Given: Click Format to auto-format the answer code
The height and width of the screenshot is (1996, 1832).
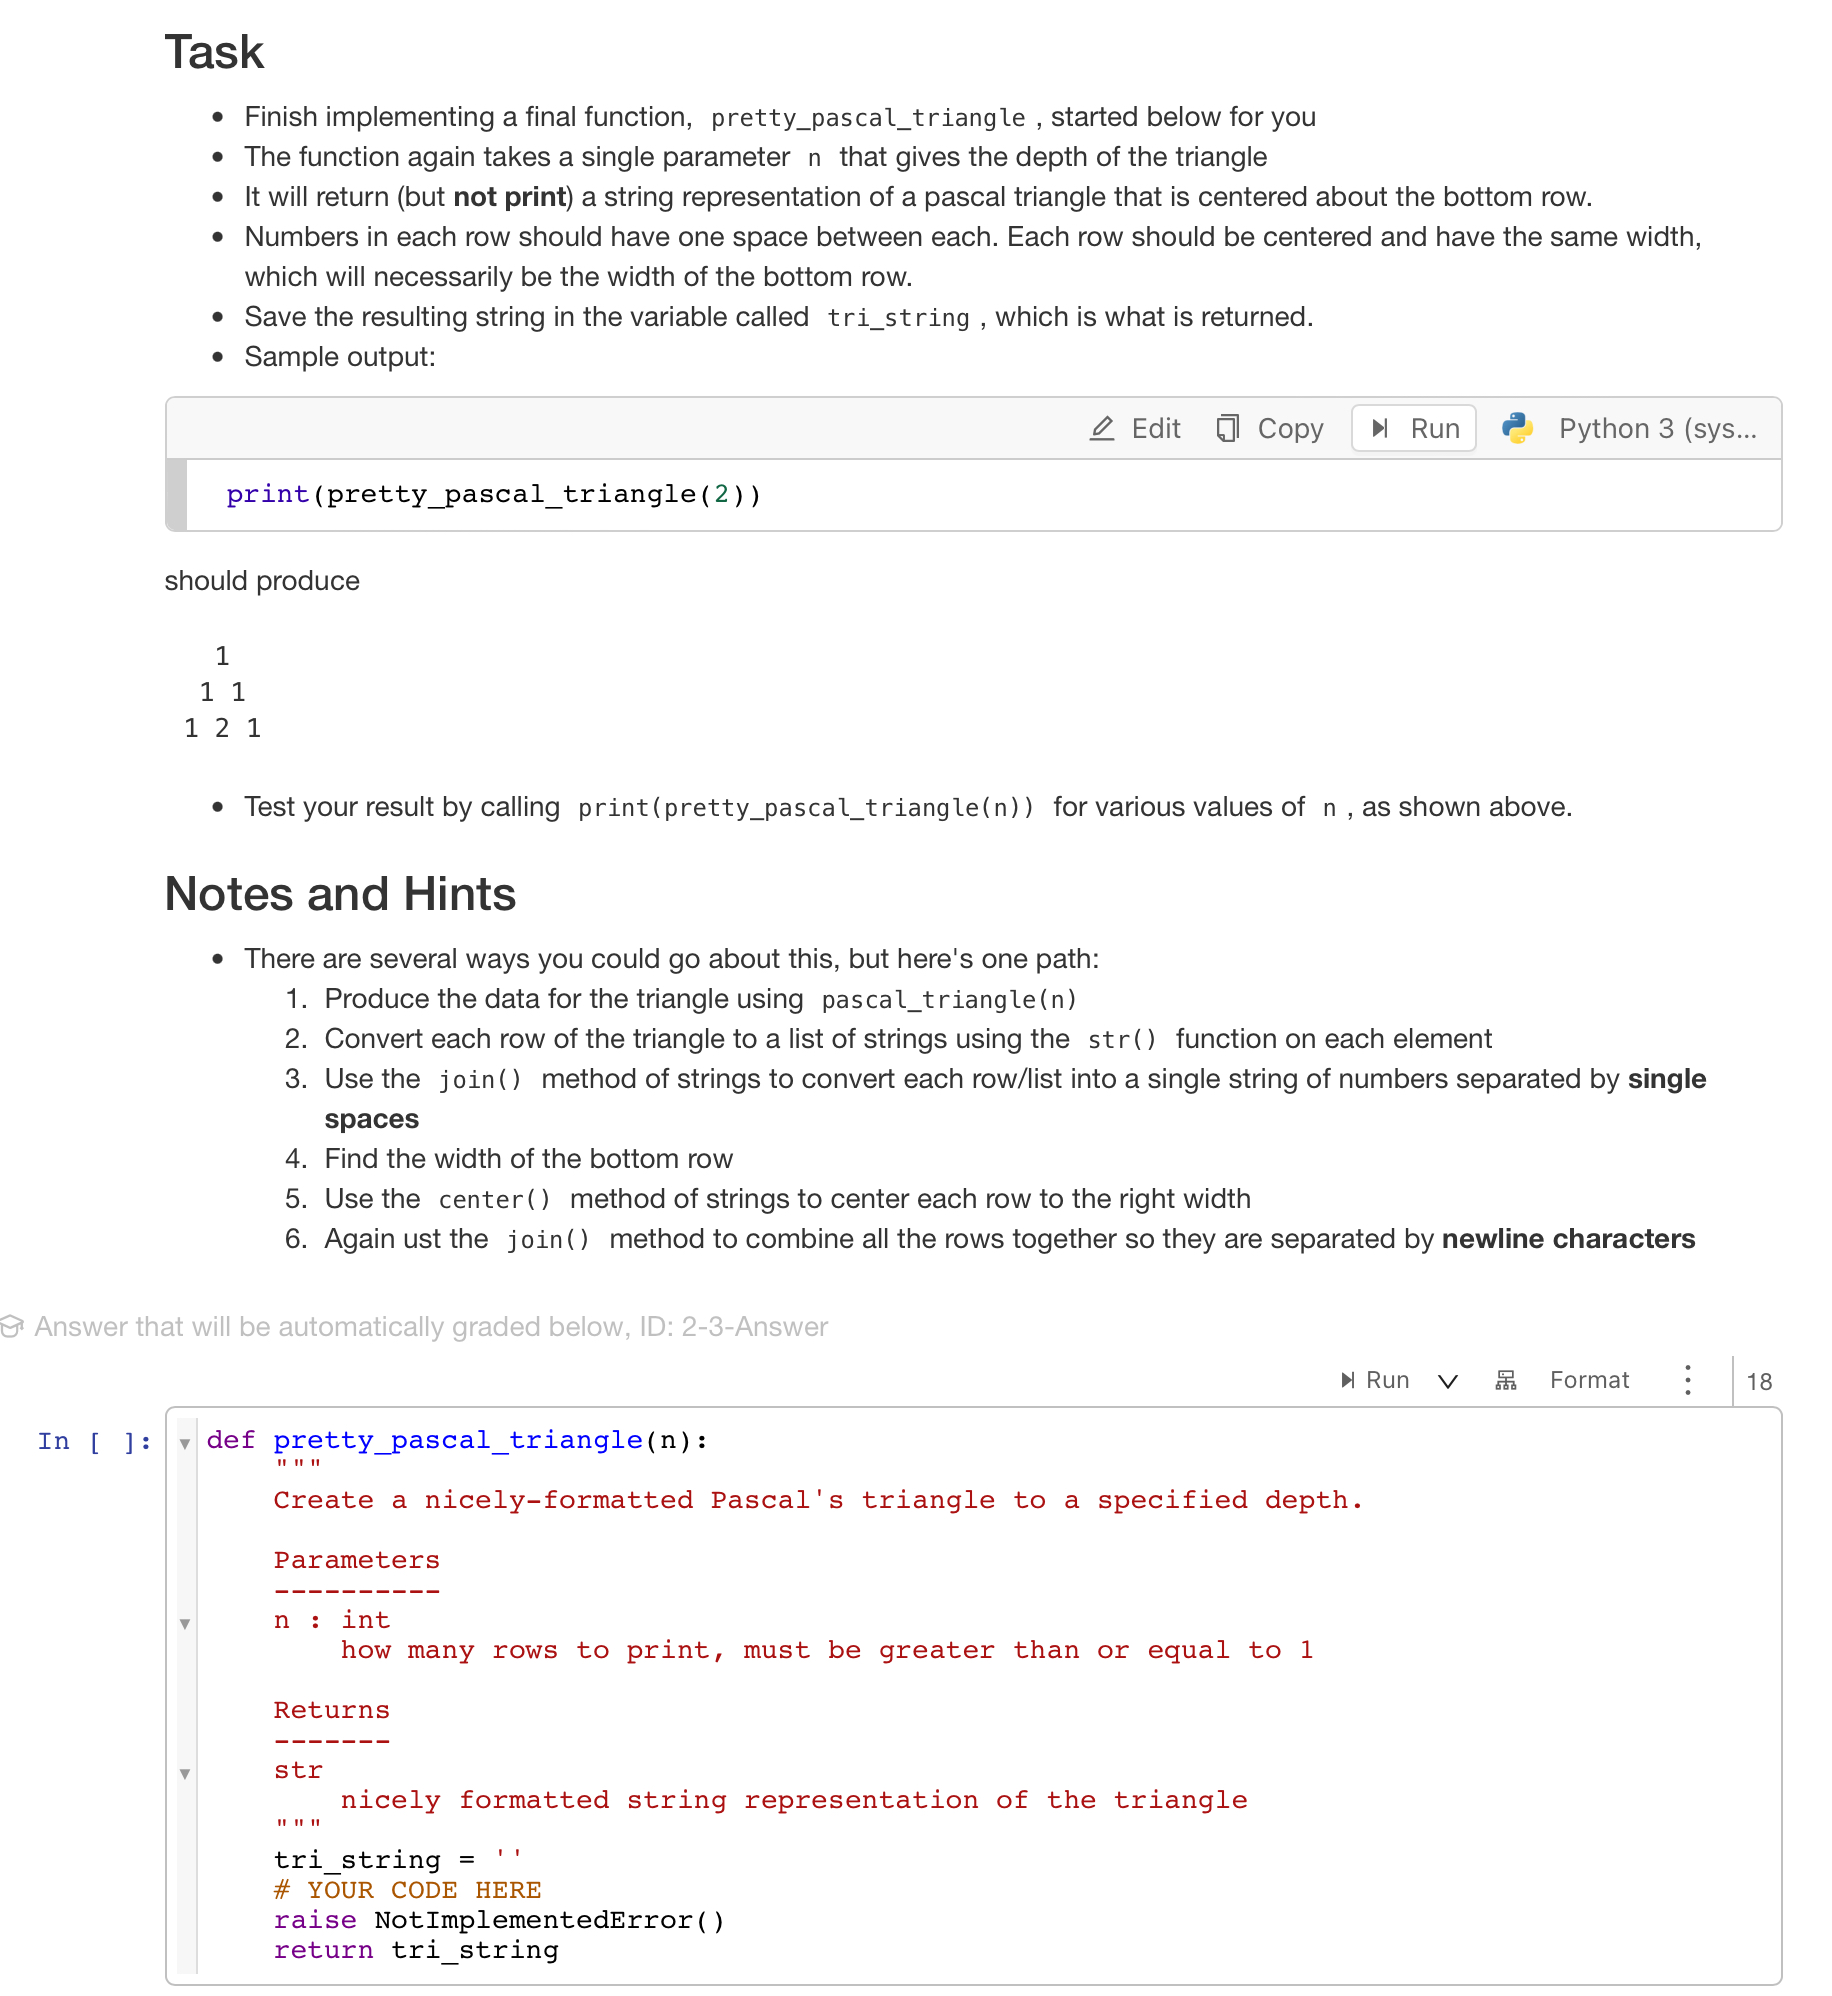Looking at the screenshot, I should pyautogui.click(x=1588, y=1380).
